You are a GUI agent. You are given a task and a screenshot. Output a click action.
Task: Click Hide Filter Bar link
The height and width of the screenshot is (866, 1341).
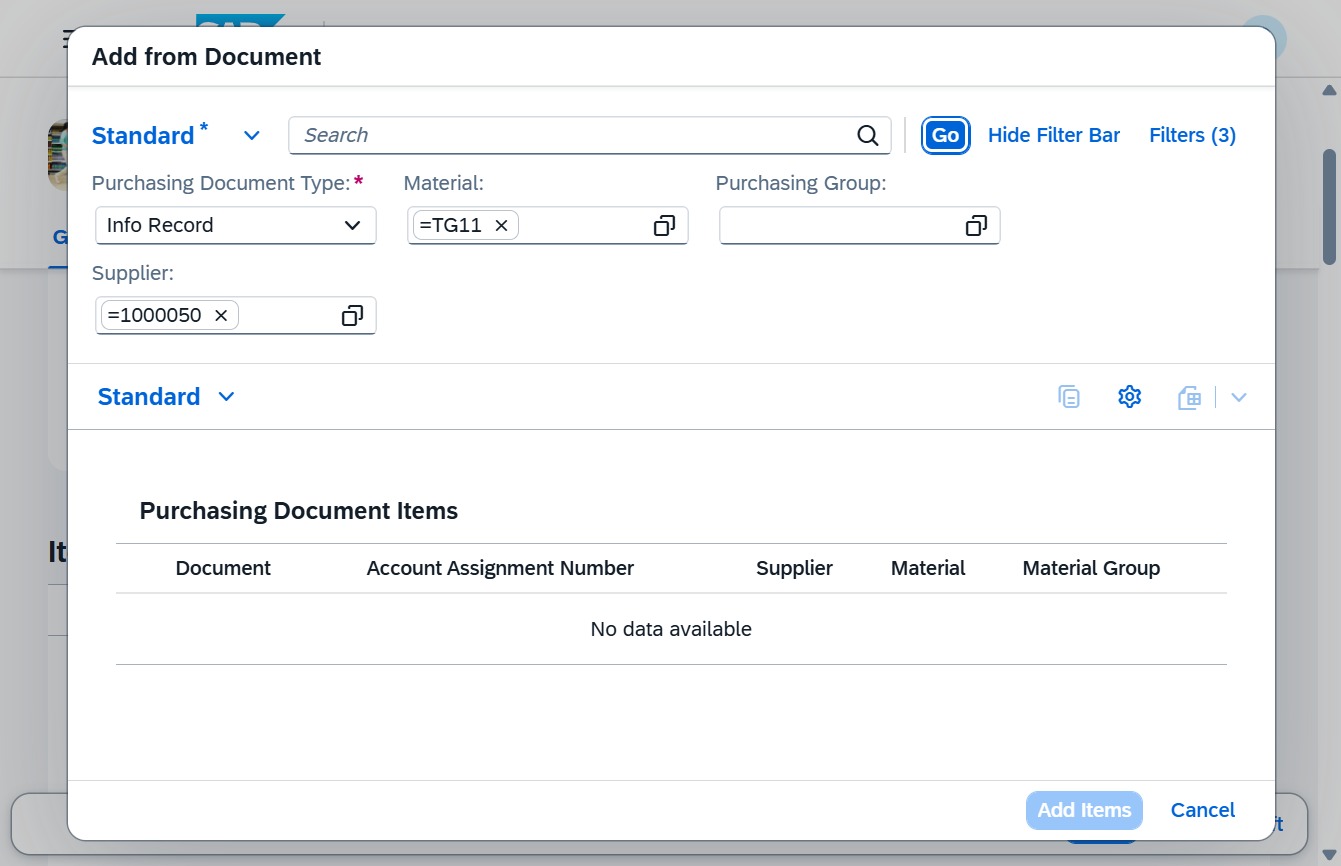tap(1054, 136)
